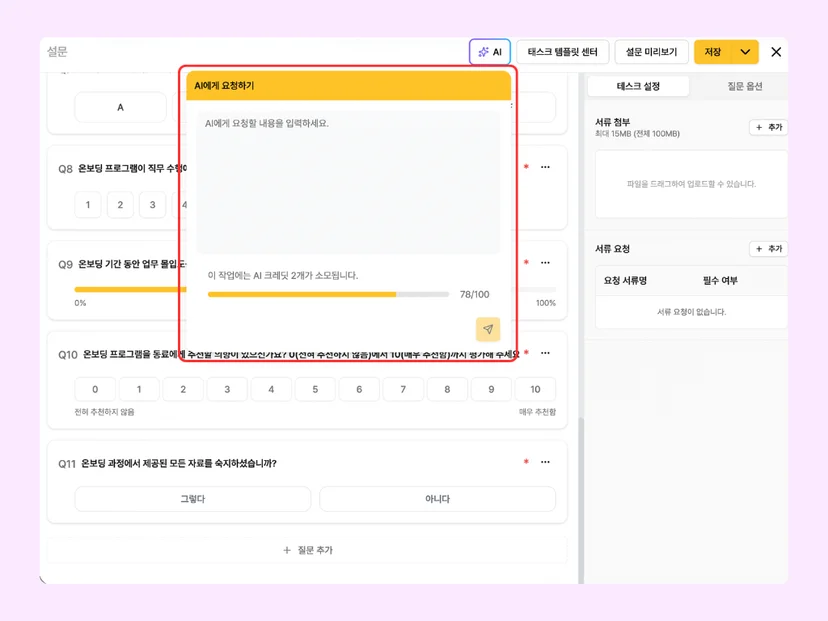This screenshot has width=828, height=621.
Task: Send the AI request with paper plane icon
Action: click(488, 329)
